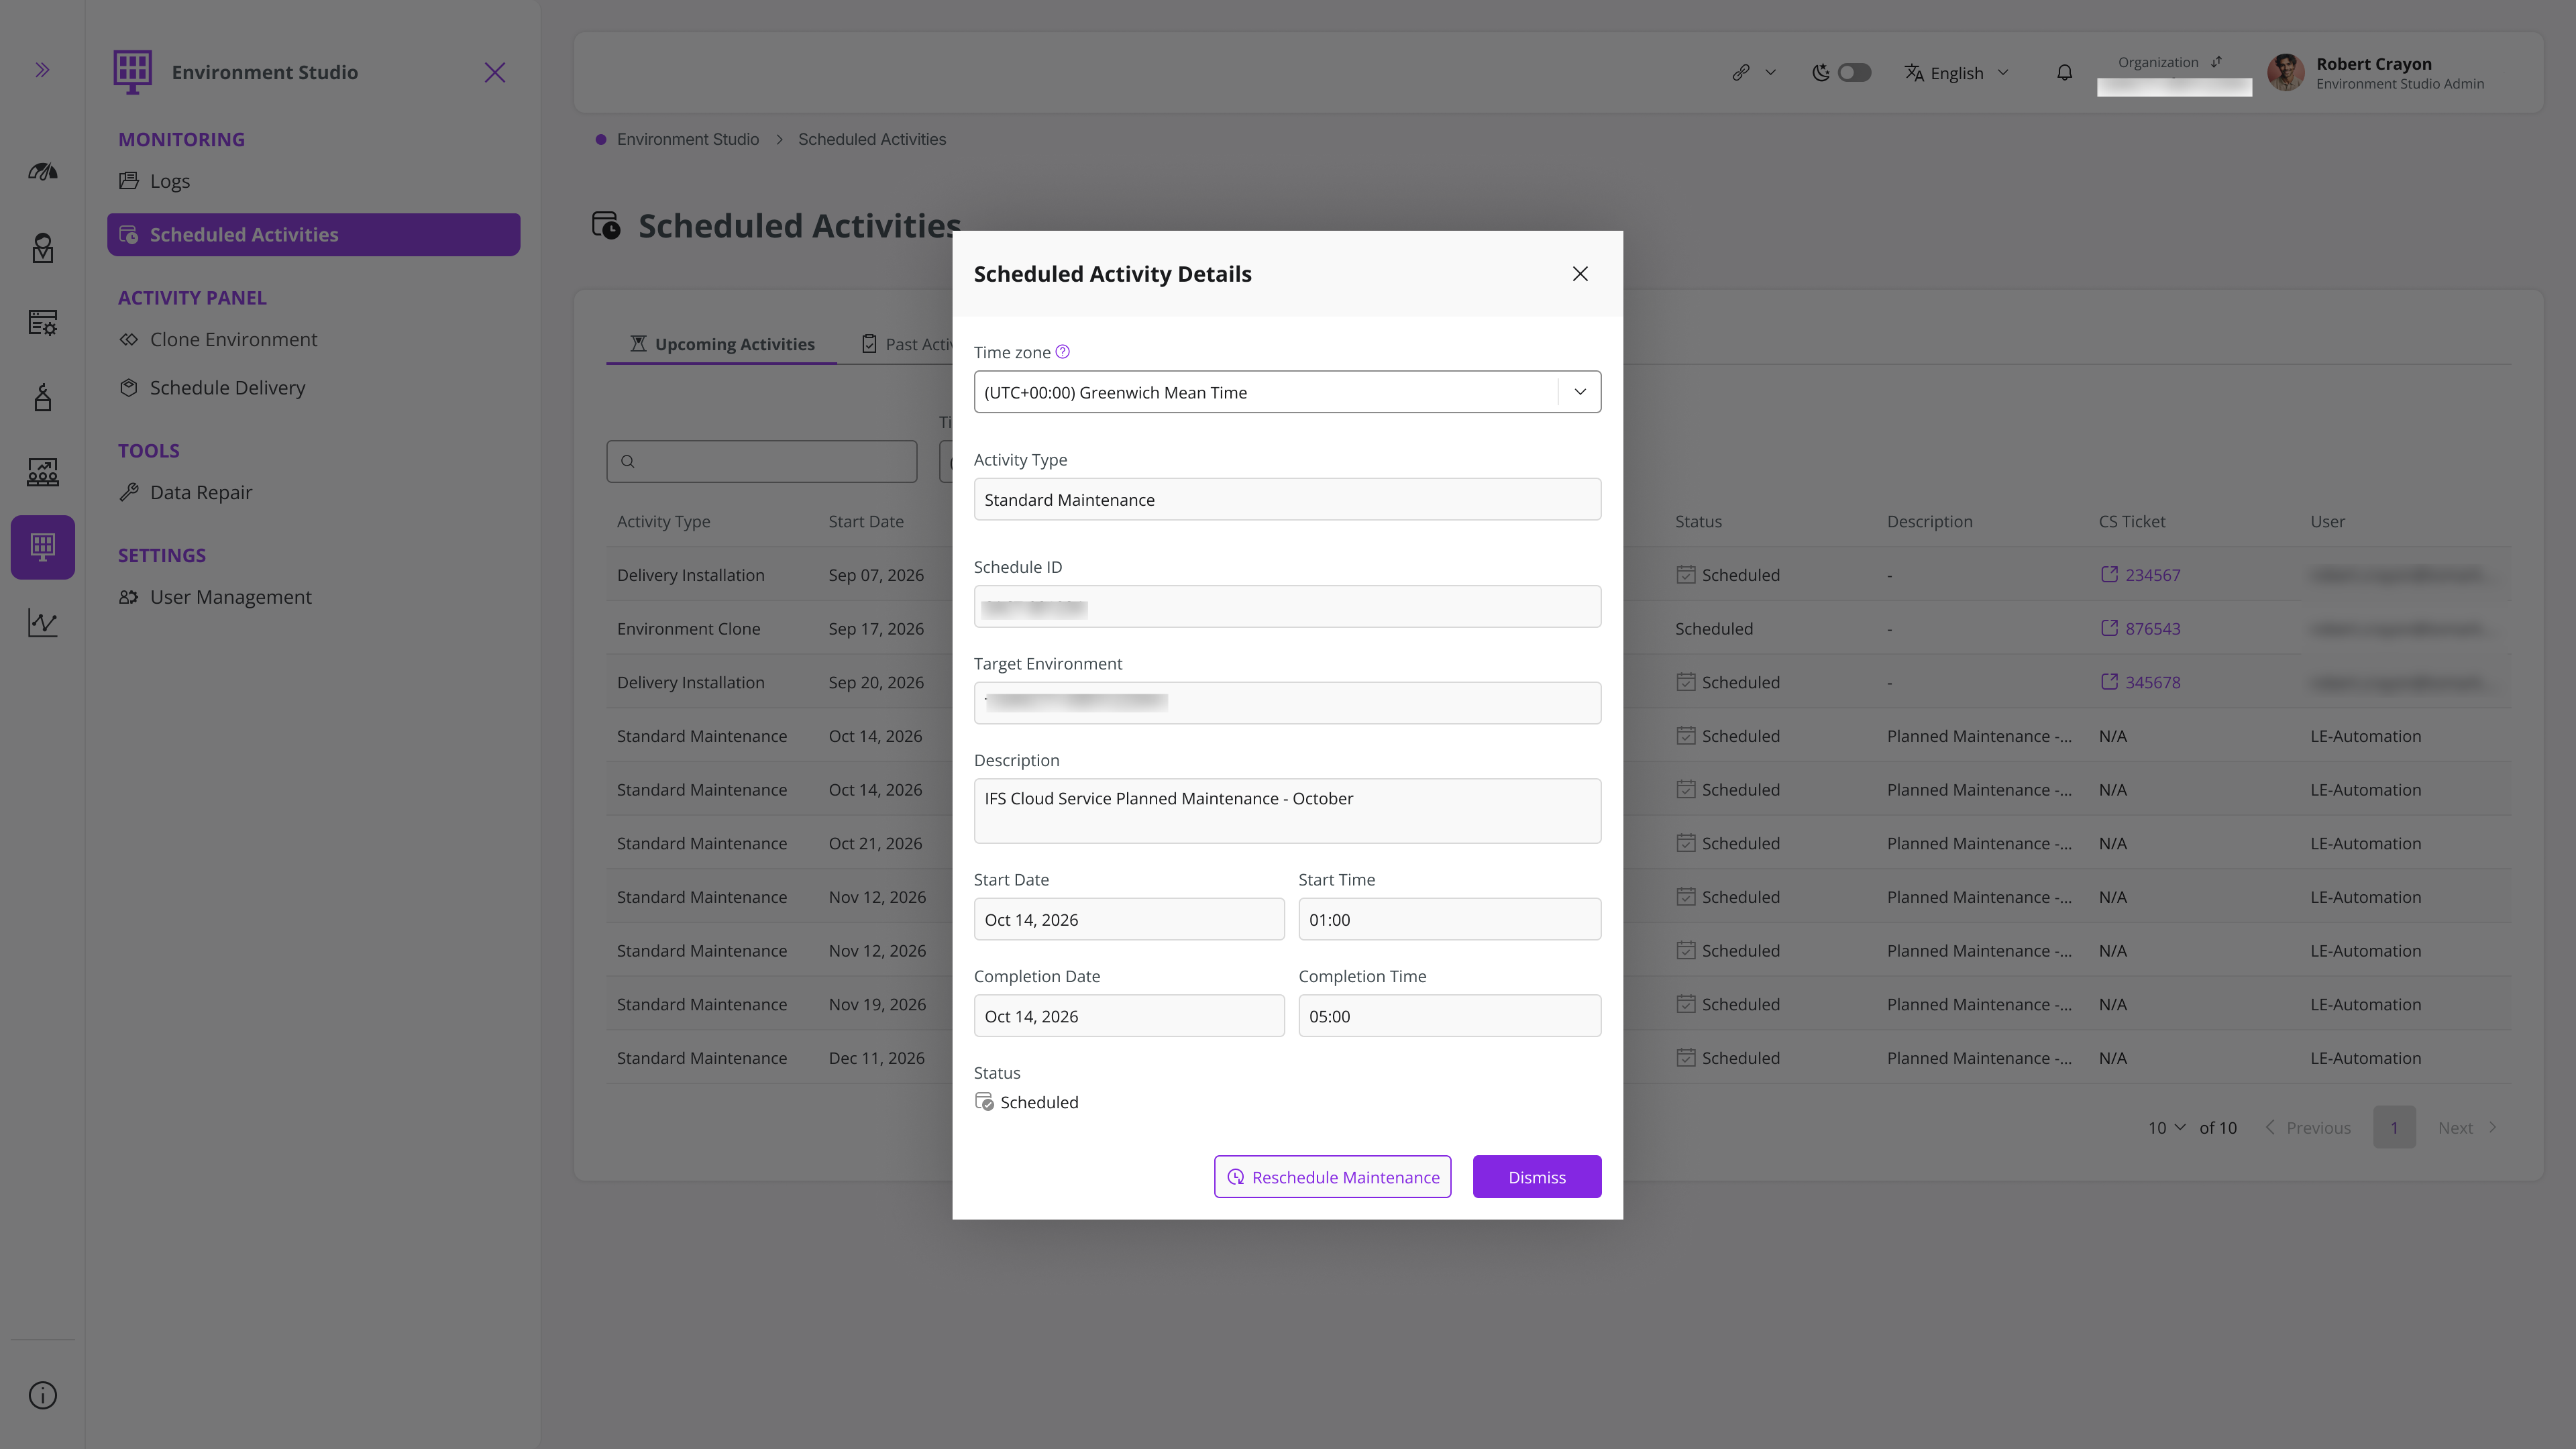This screenshot has height=1449, width=2576.
Task: Open the info icon at rail bottom
Action: pos(42,1395)
